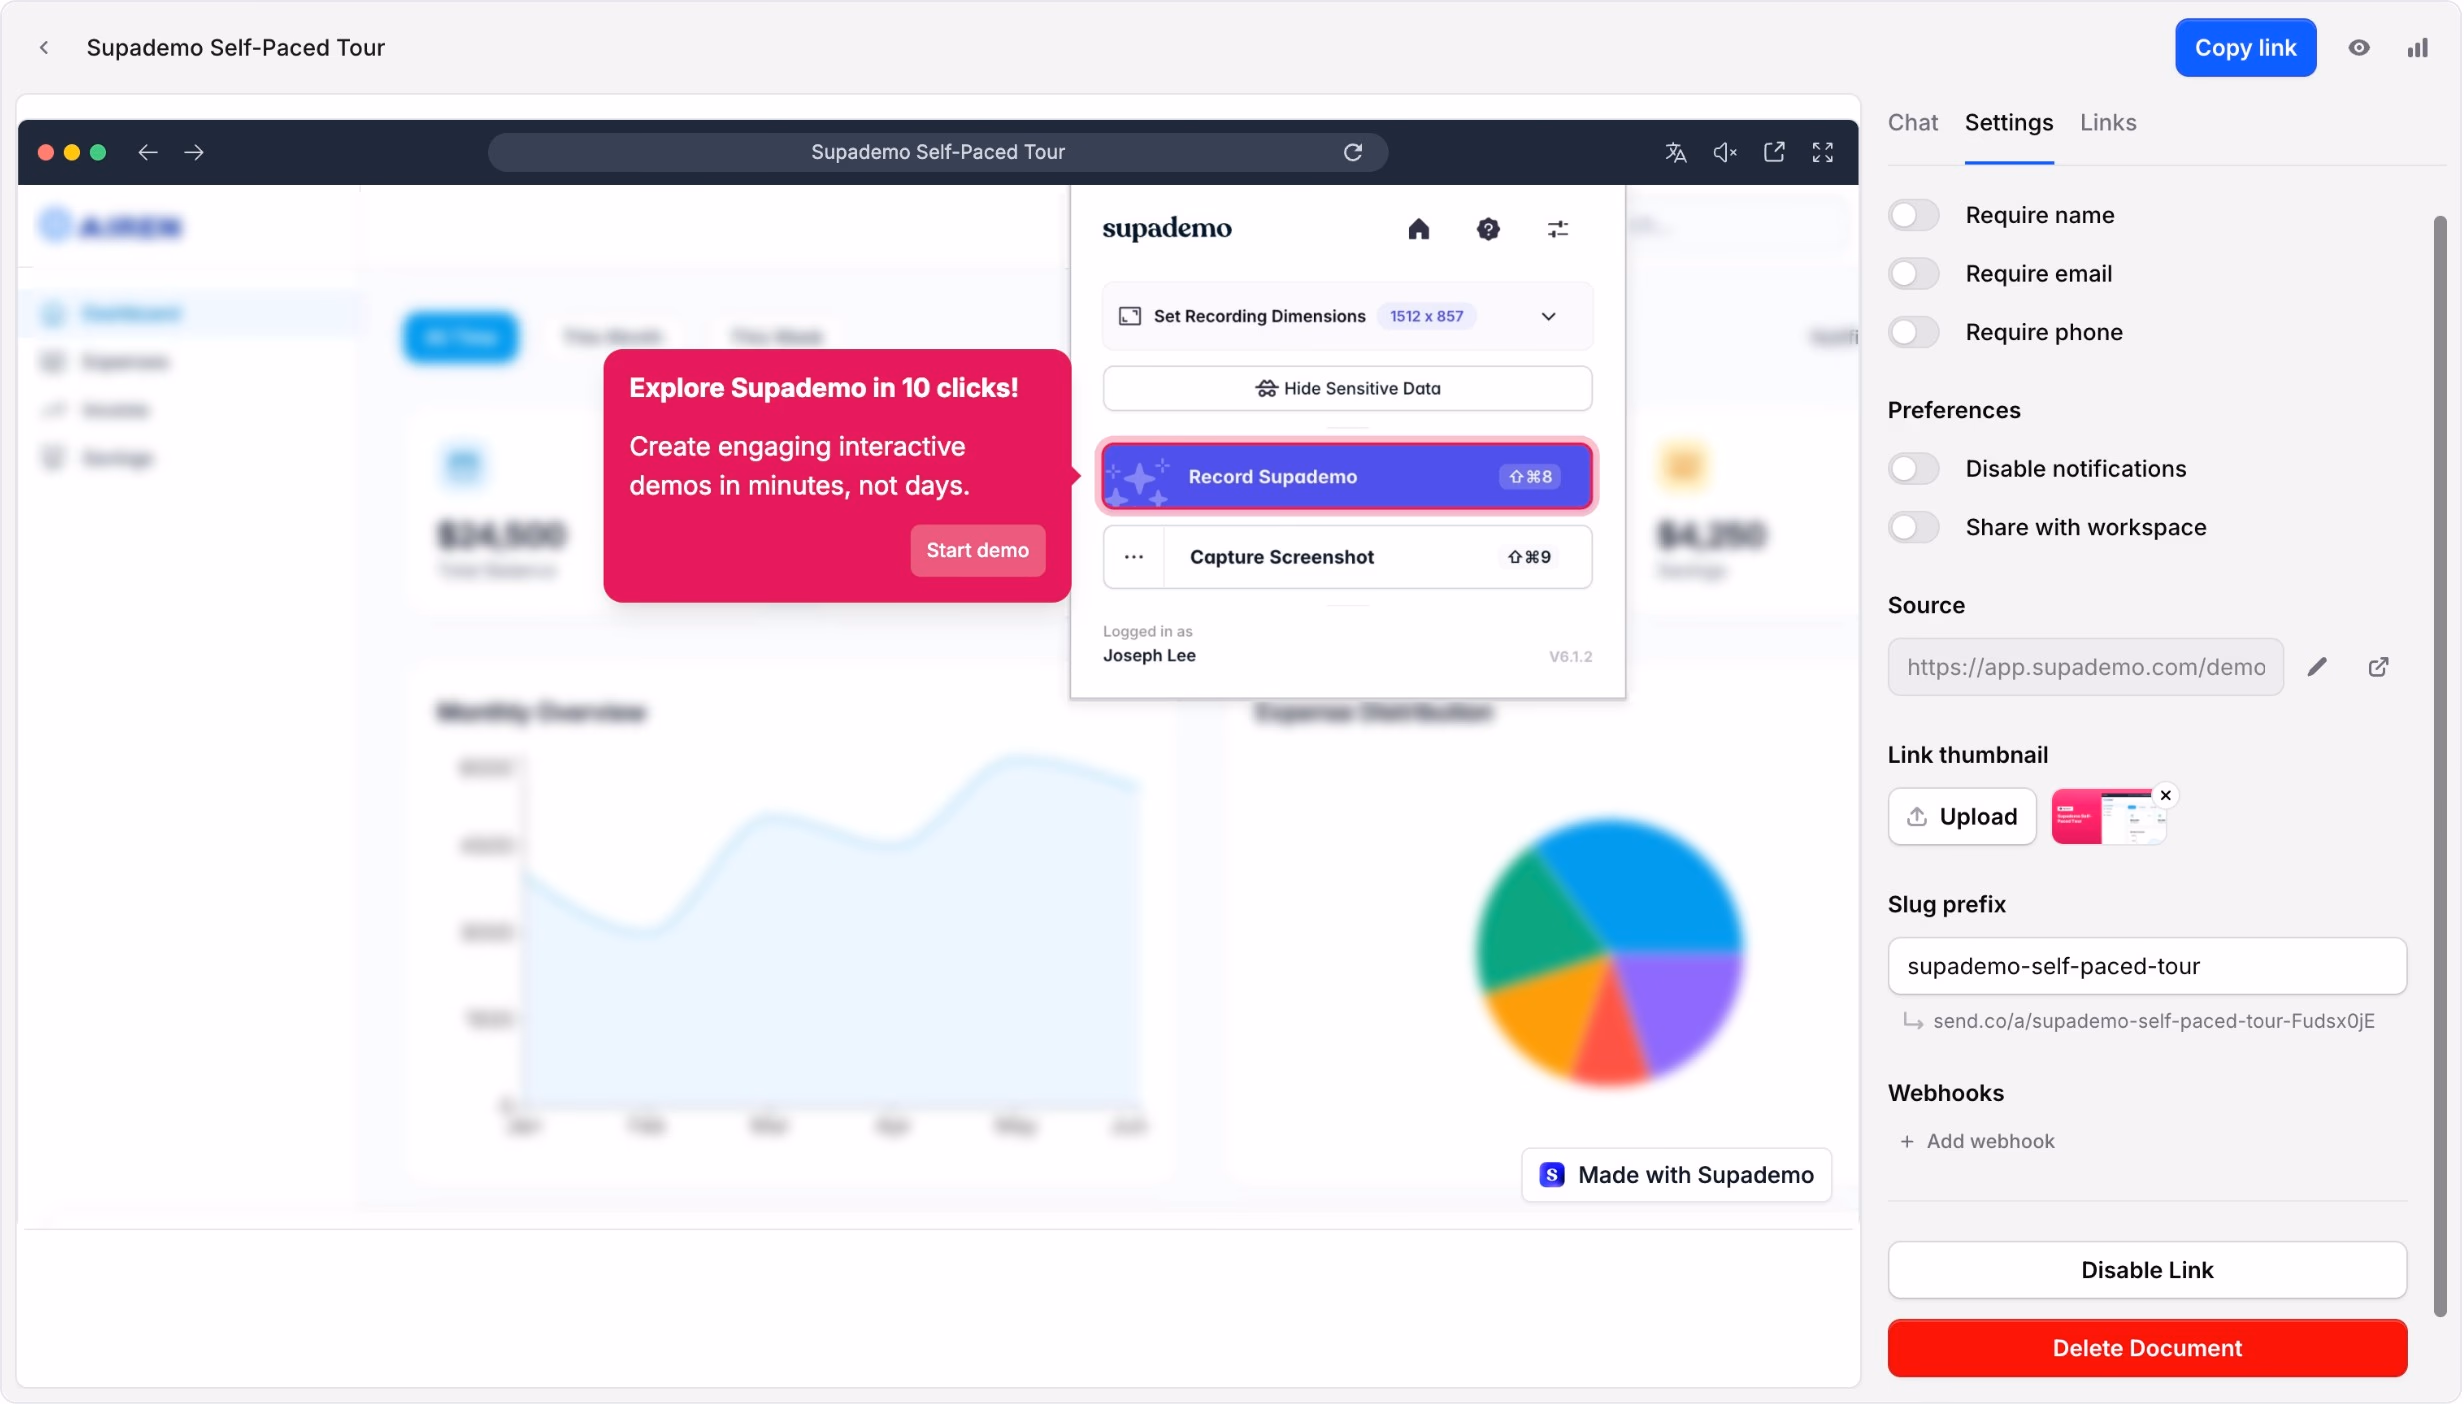The image size is (2464, 1404).
Task: Turn on Share with workspace
Action: tap(1913, 527)
